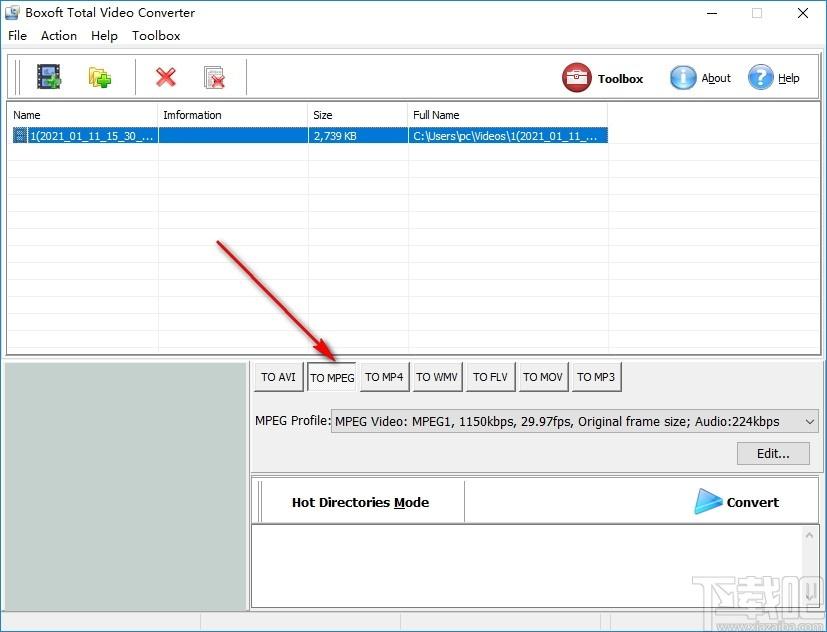Open the Action menu
827x632 pixels.
59,35
